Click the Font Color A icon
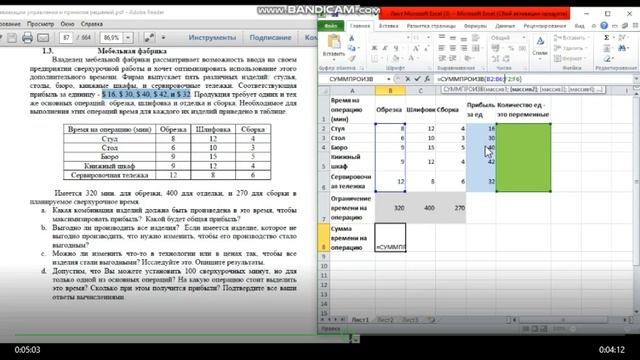The height and width of the screenshot is (360, 640). click(411, 58)
